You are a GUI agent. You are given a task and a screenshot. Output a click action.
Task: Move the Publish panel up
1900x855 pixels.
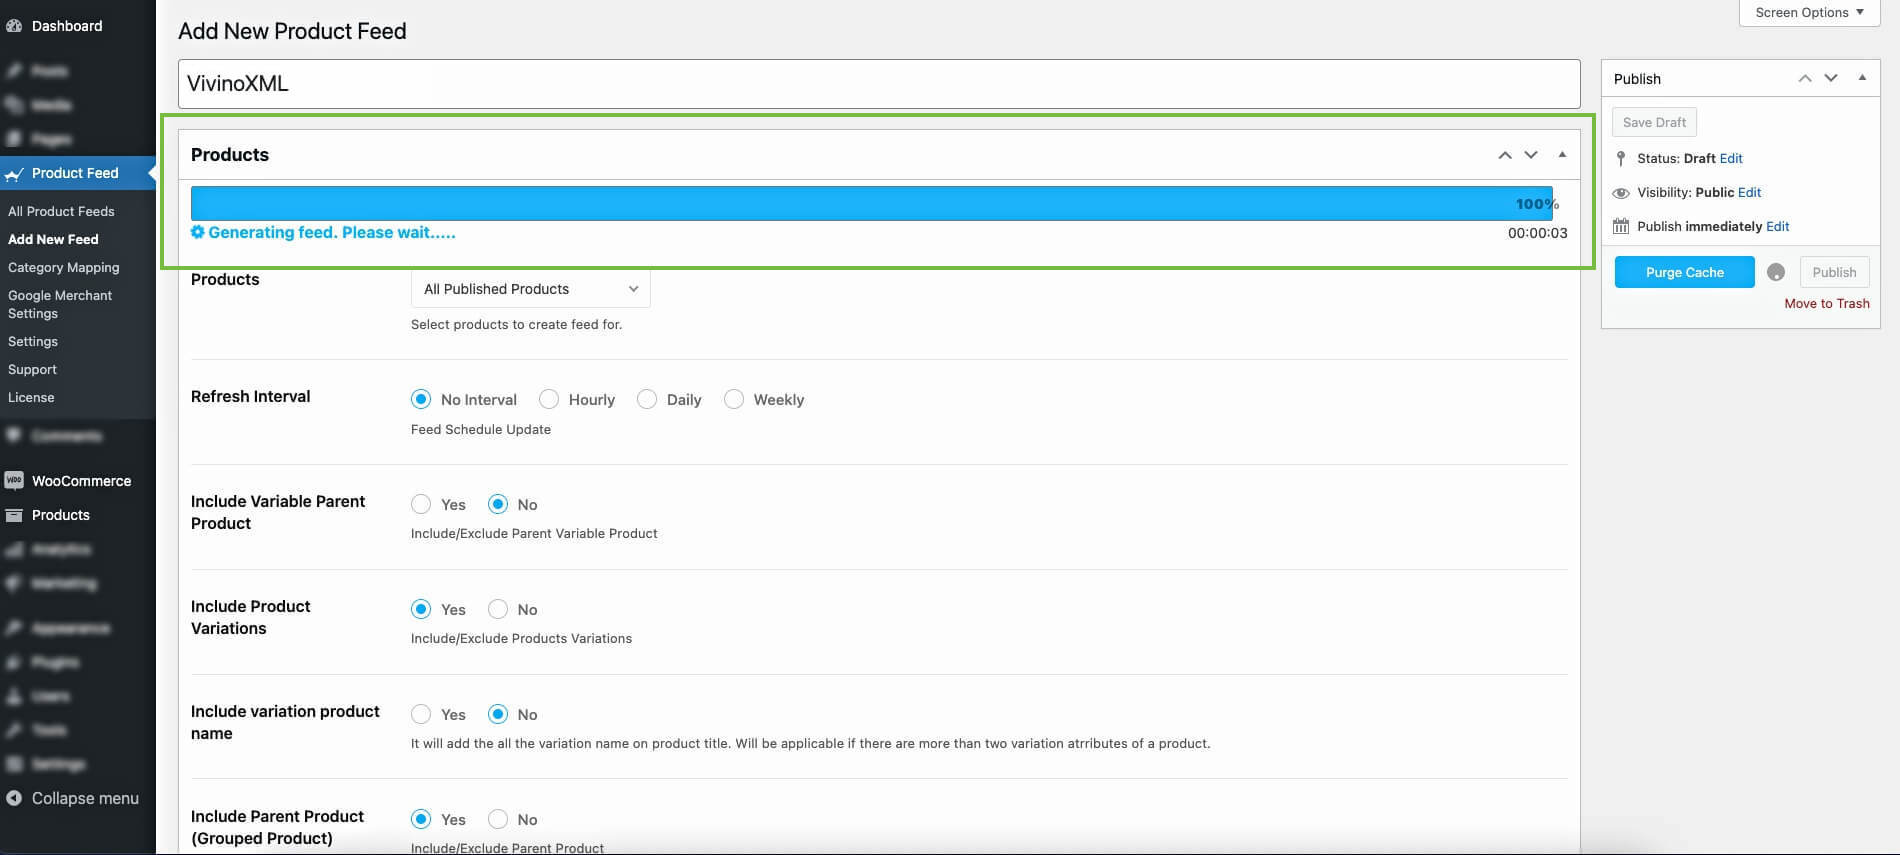coord(1805,78)
